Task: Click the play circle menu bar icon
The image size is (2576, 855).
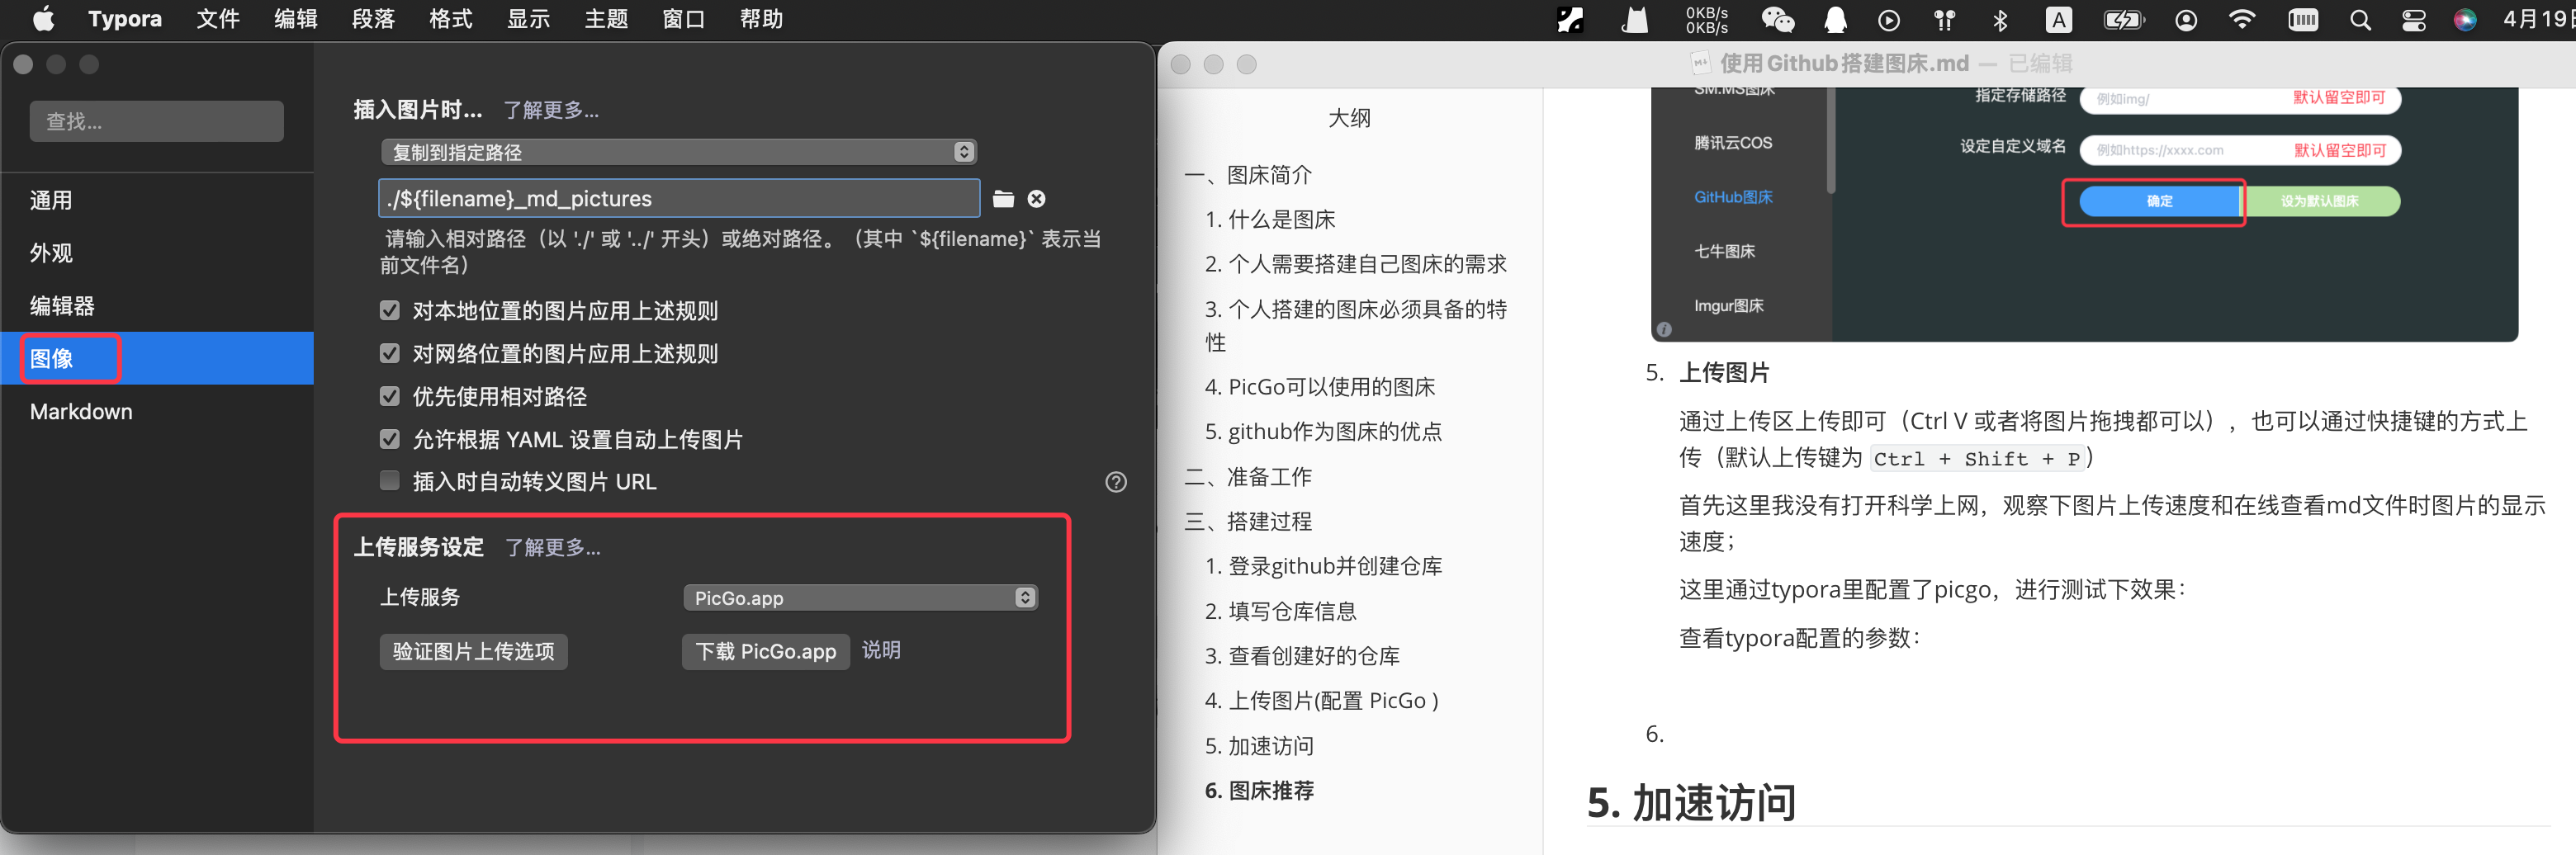Action: coord(1889,20)
